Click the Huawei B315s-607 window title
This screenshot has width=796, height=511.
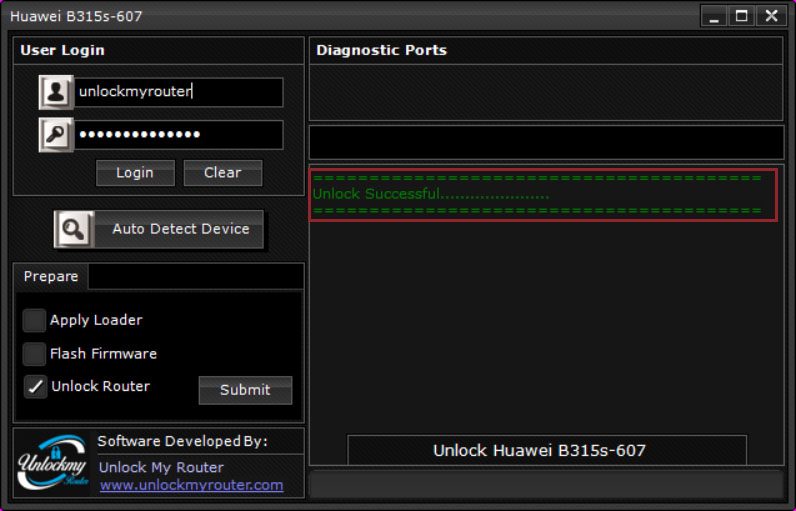[x=76, y=16]
